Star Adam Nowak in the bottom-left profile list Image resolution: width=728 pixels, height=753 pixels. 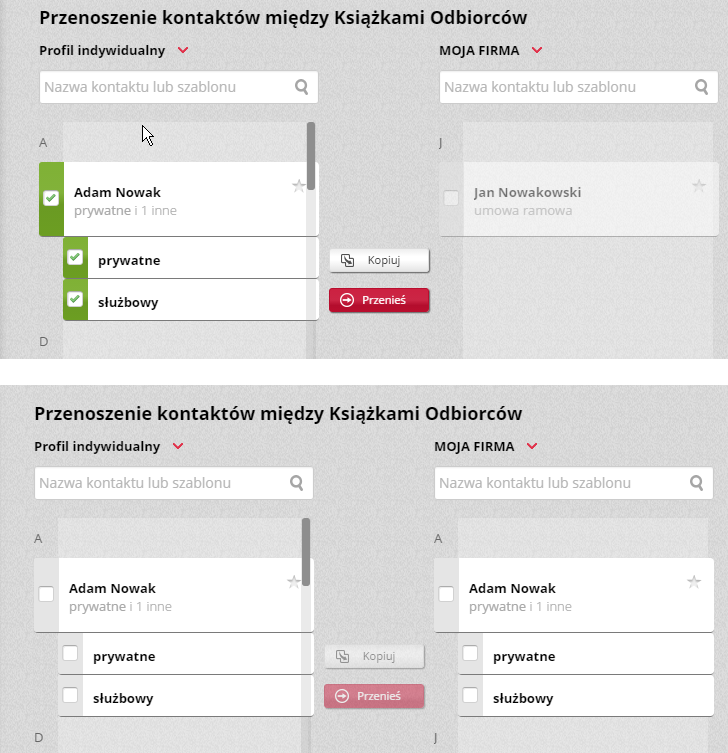coord(294,582)
